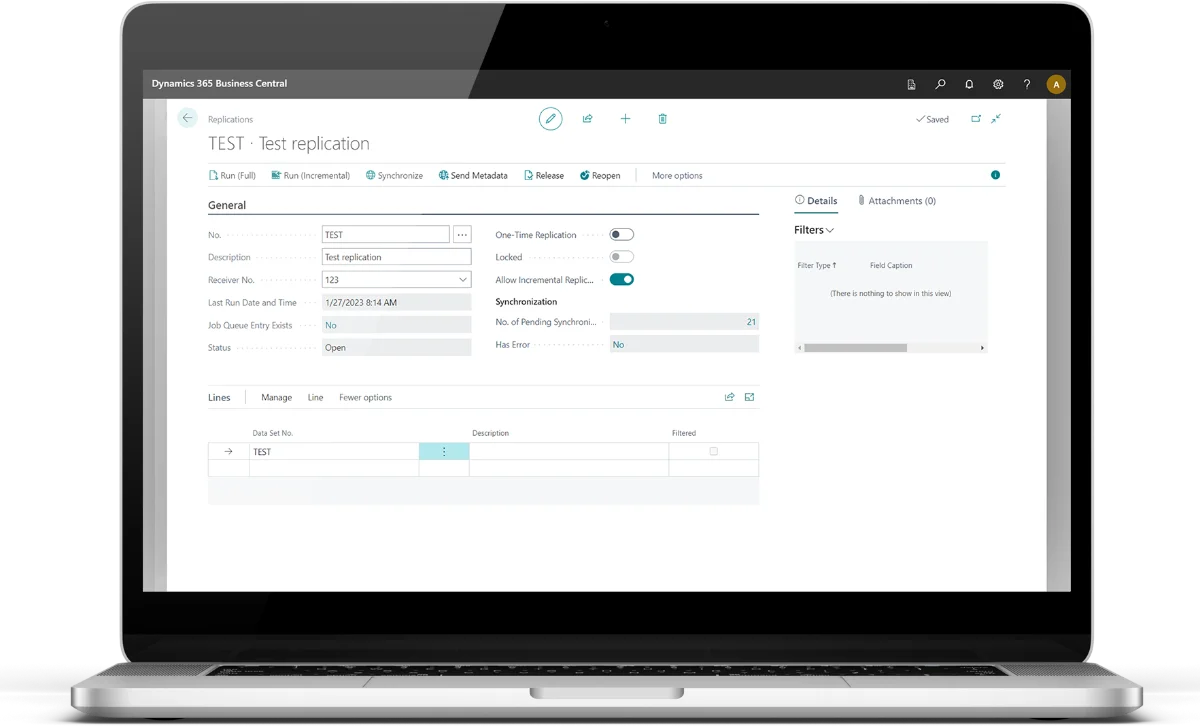Create a new record with the plus icon

pos(625,119)
